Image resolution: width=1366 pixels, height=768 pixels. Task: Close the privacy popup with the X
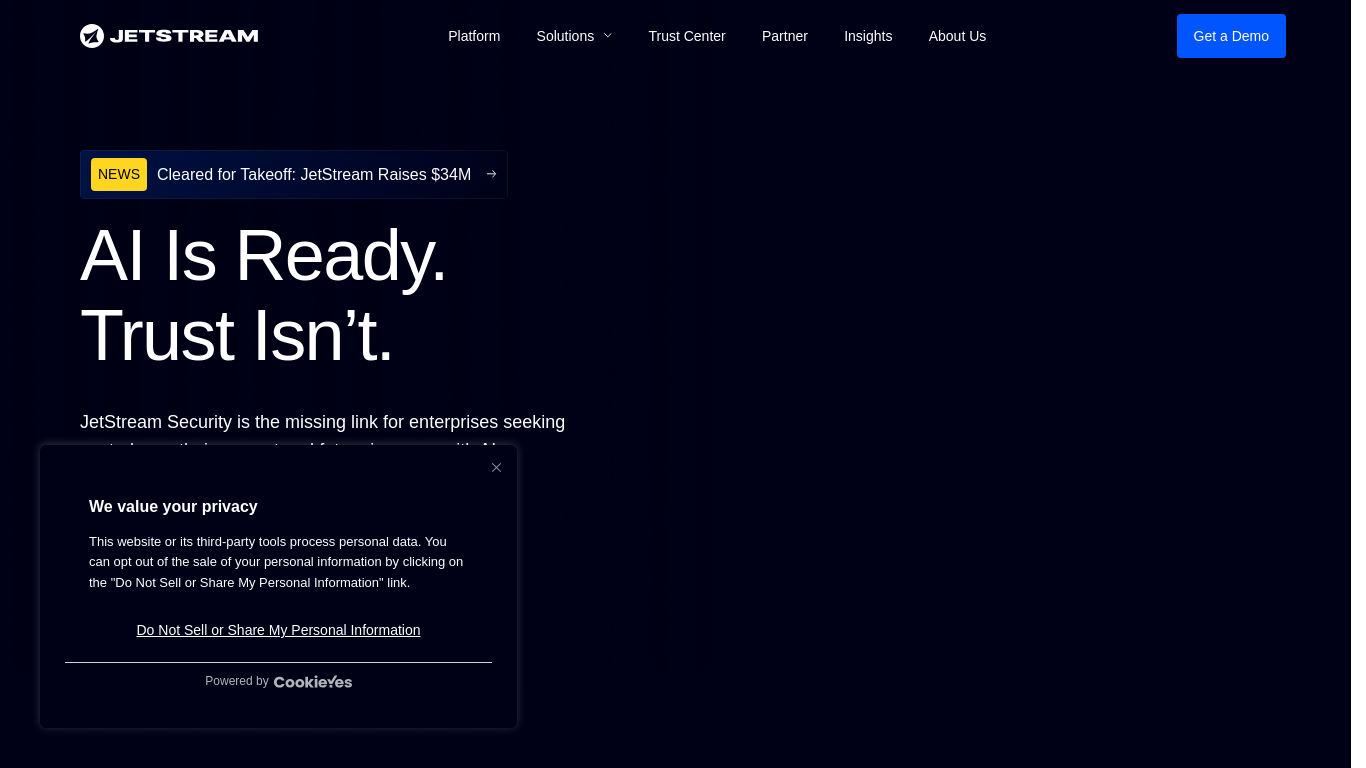coord(496,467)
